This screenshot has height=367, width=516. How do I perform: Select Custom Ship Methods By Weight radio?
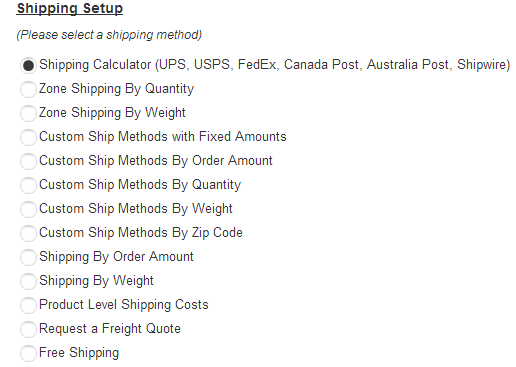tap(28, 209)
